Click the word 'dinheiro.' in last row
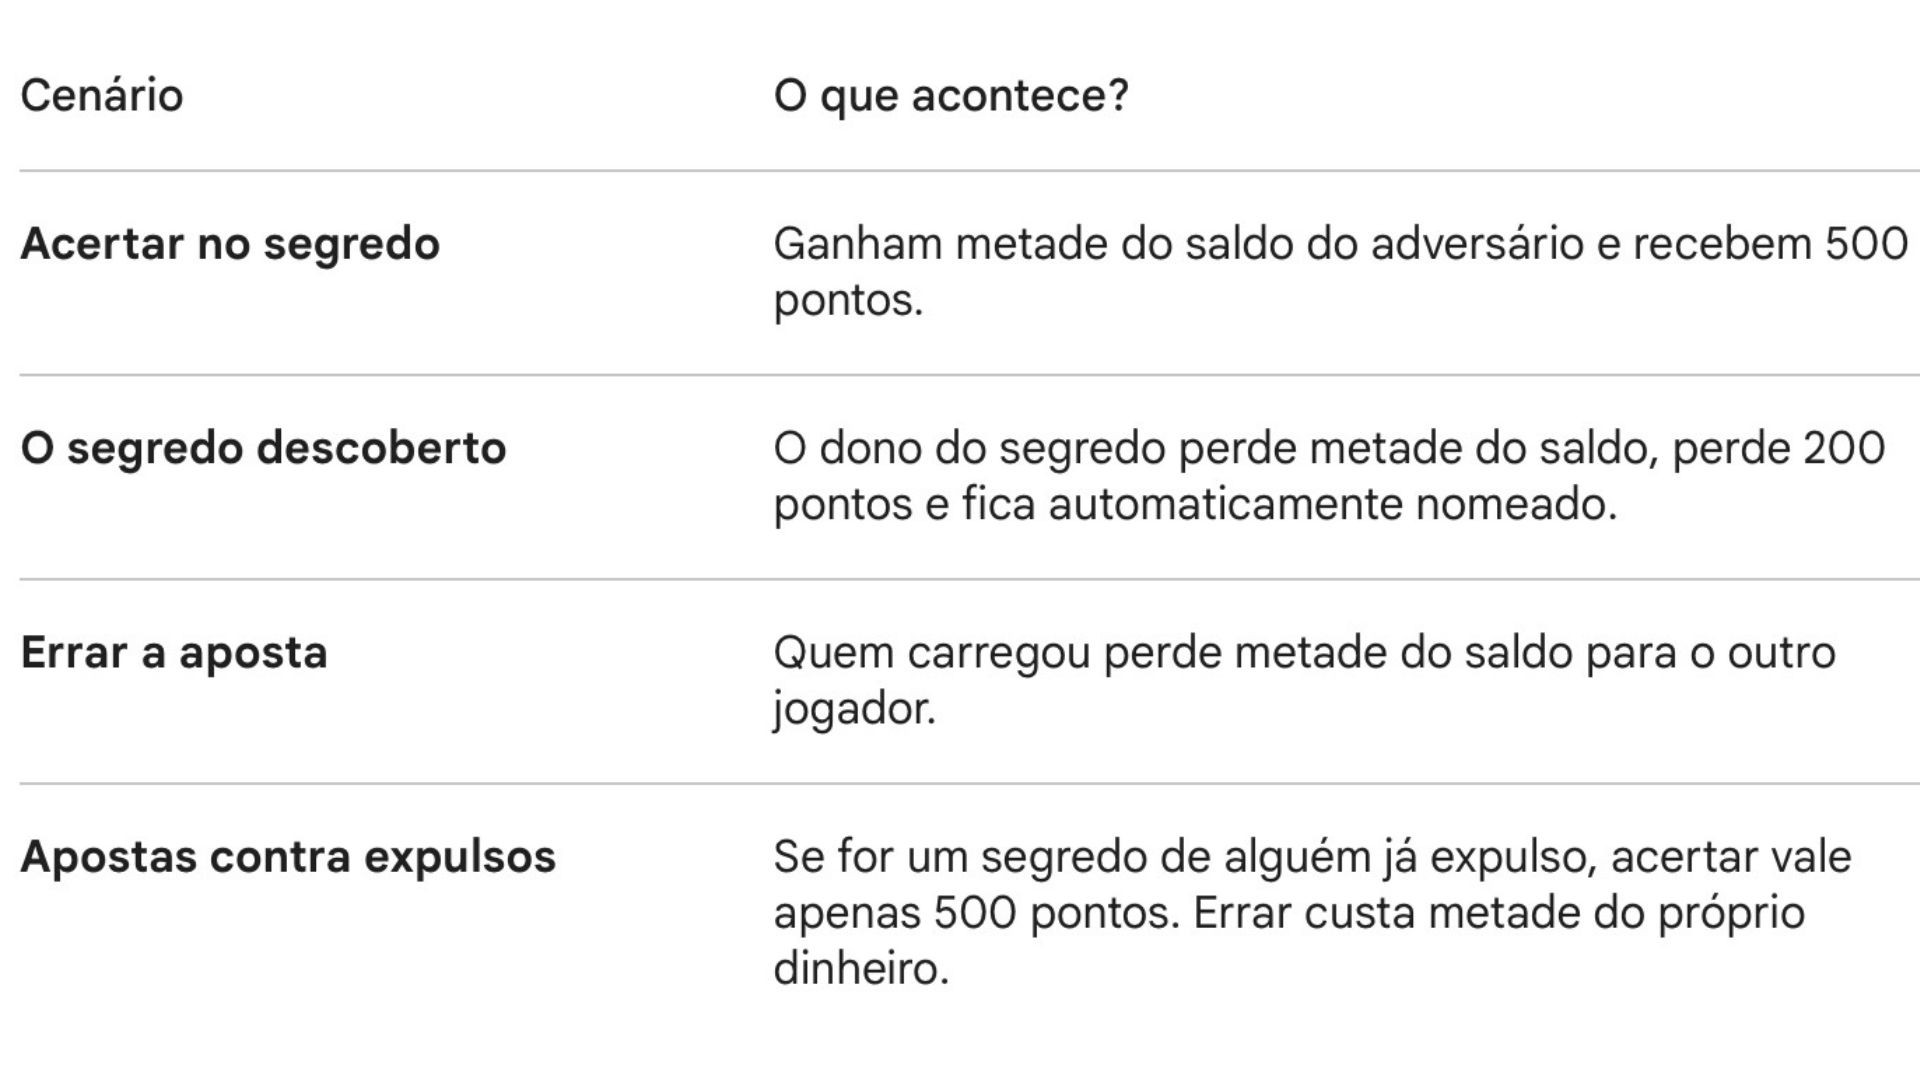Image resolution: width=1920 pixels, height=1080 pixels. (x=861, y=969)
